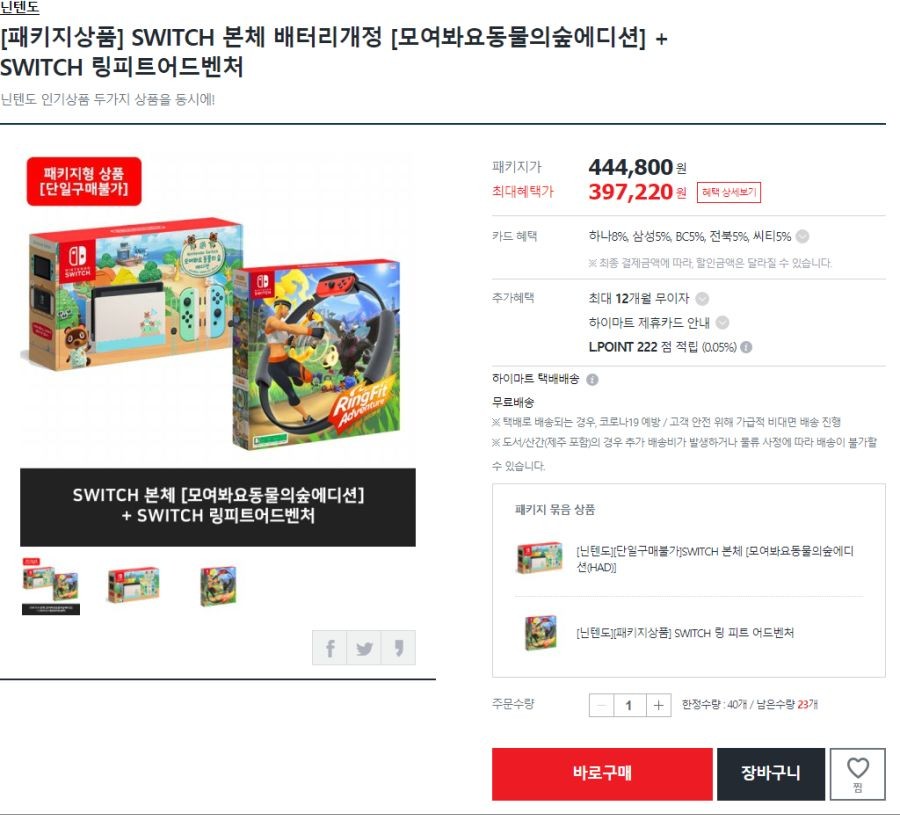Click the red 바로구매 button

pos(602,774)
